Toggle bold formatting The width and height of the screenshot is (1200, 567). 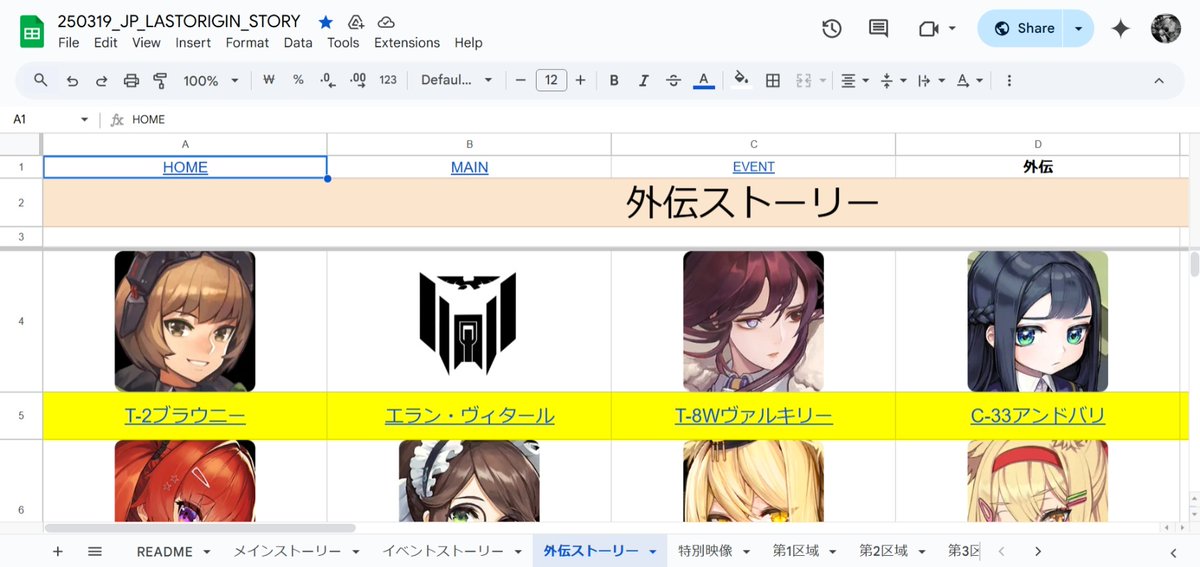click(614, 80)
